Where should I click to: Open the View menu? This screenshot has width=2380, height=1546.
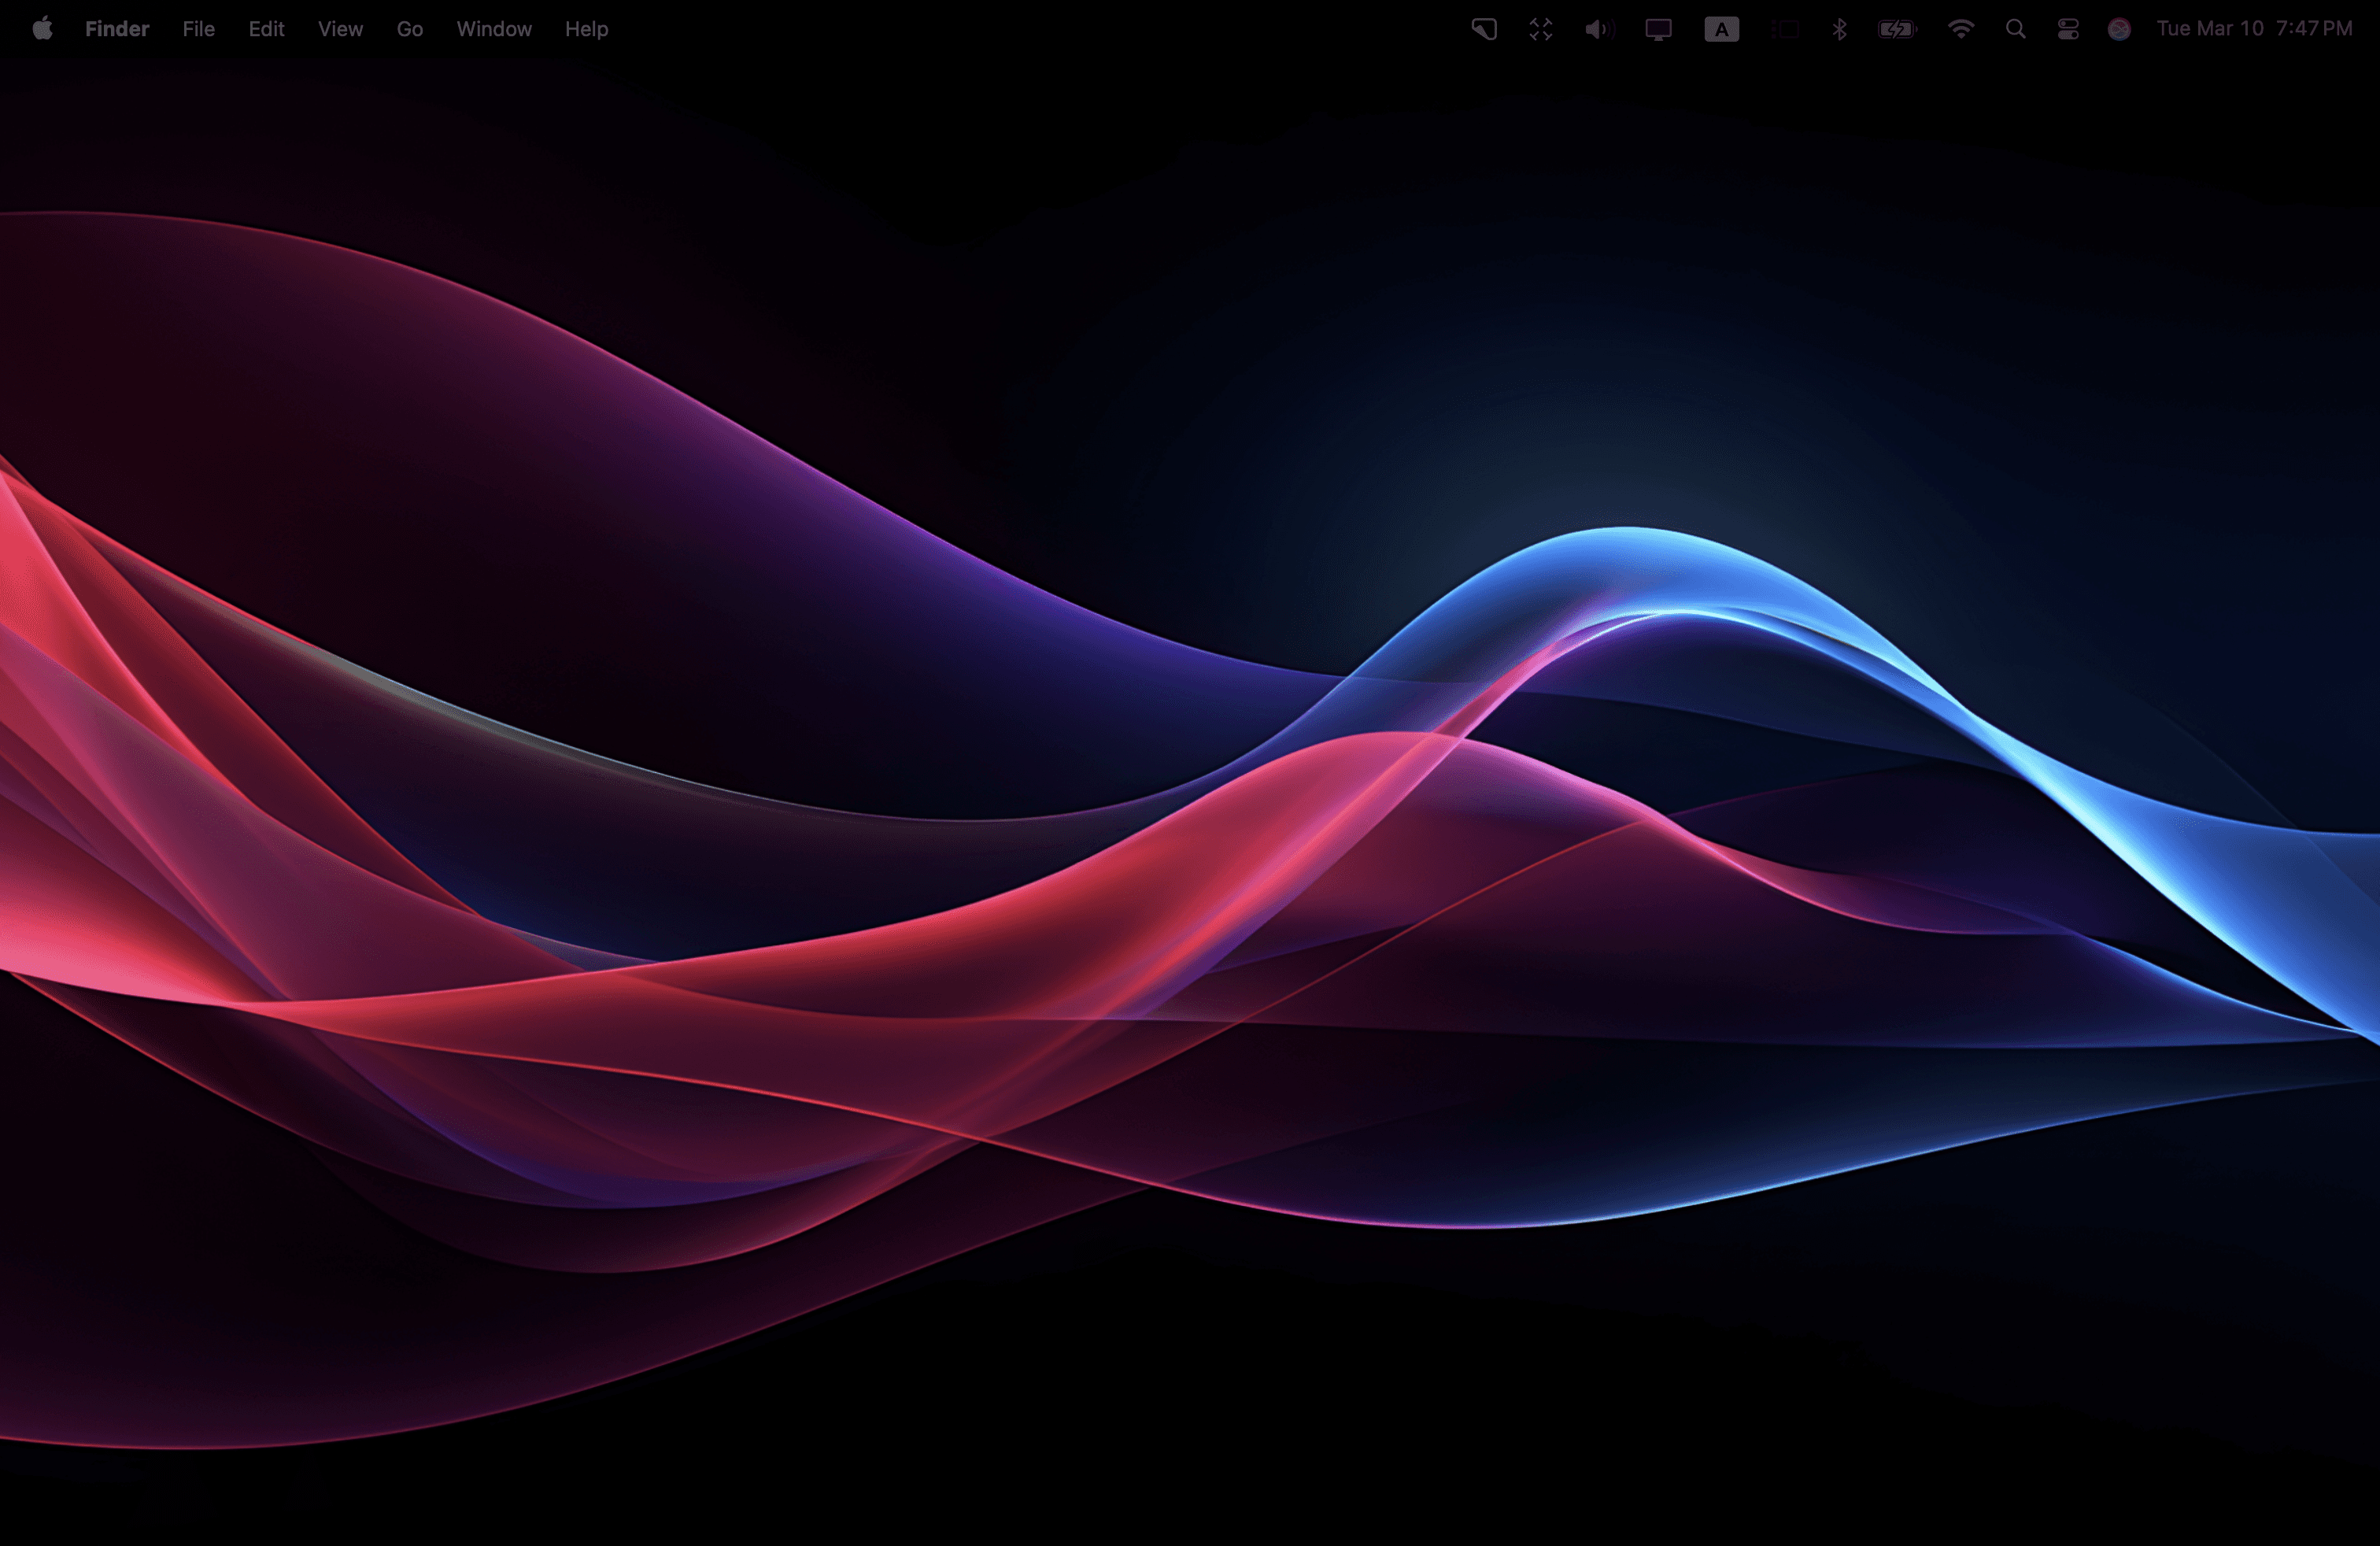[340, 29]
